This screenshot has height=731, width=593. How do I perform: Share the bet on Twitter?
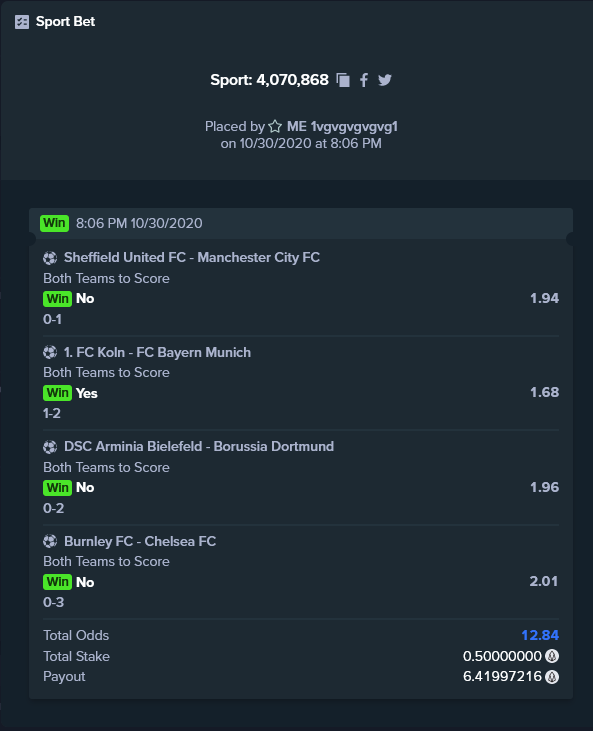[x=385, y=80]
